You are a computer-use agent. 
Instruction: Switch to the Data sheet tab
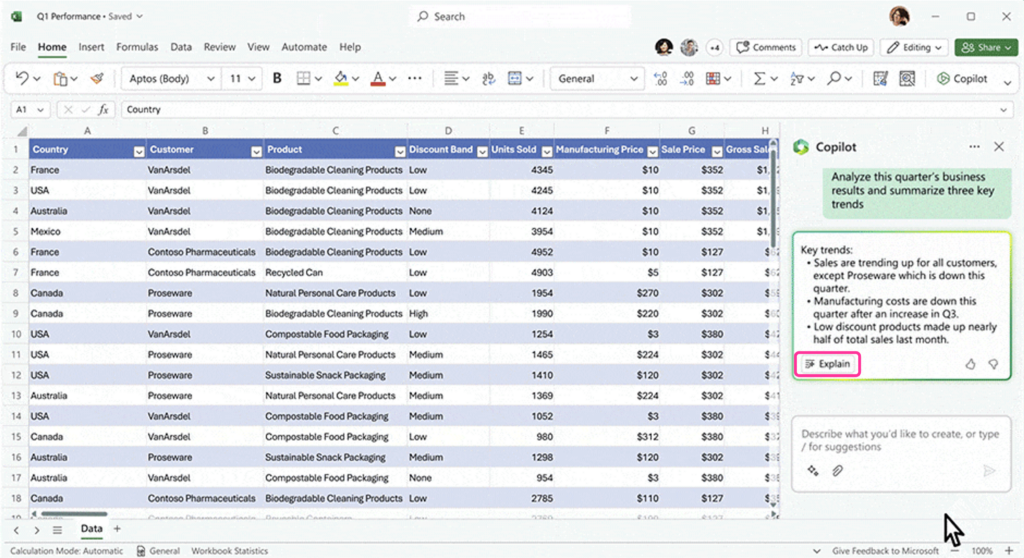[91, 528]
